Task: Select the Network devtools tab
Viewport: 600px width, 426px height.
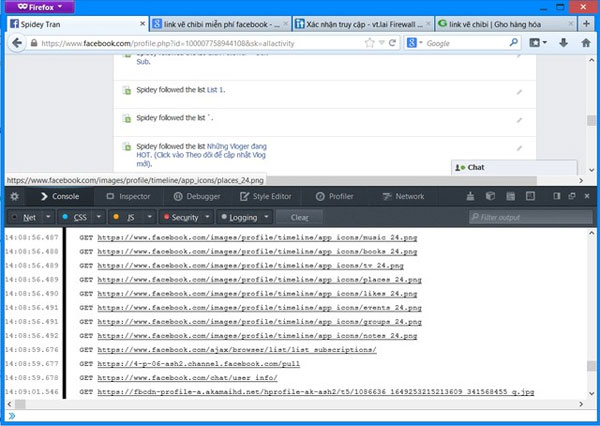Action: point(403,196)
